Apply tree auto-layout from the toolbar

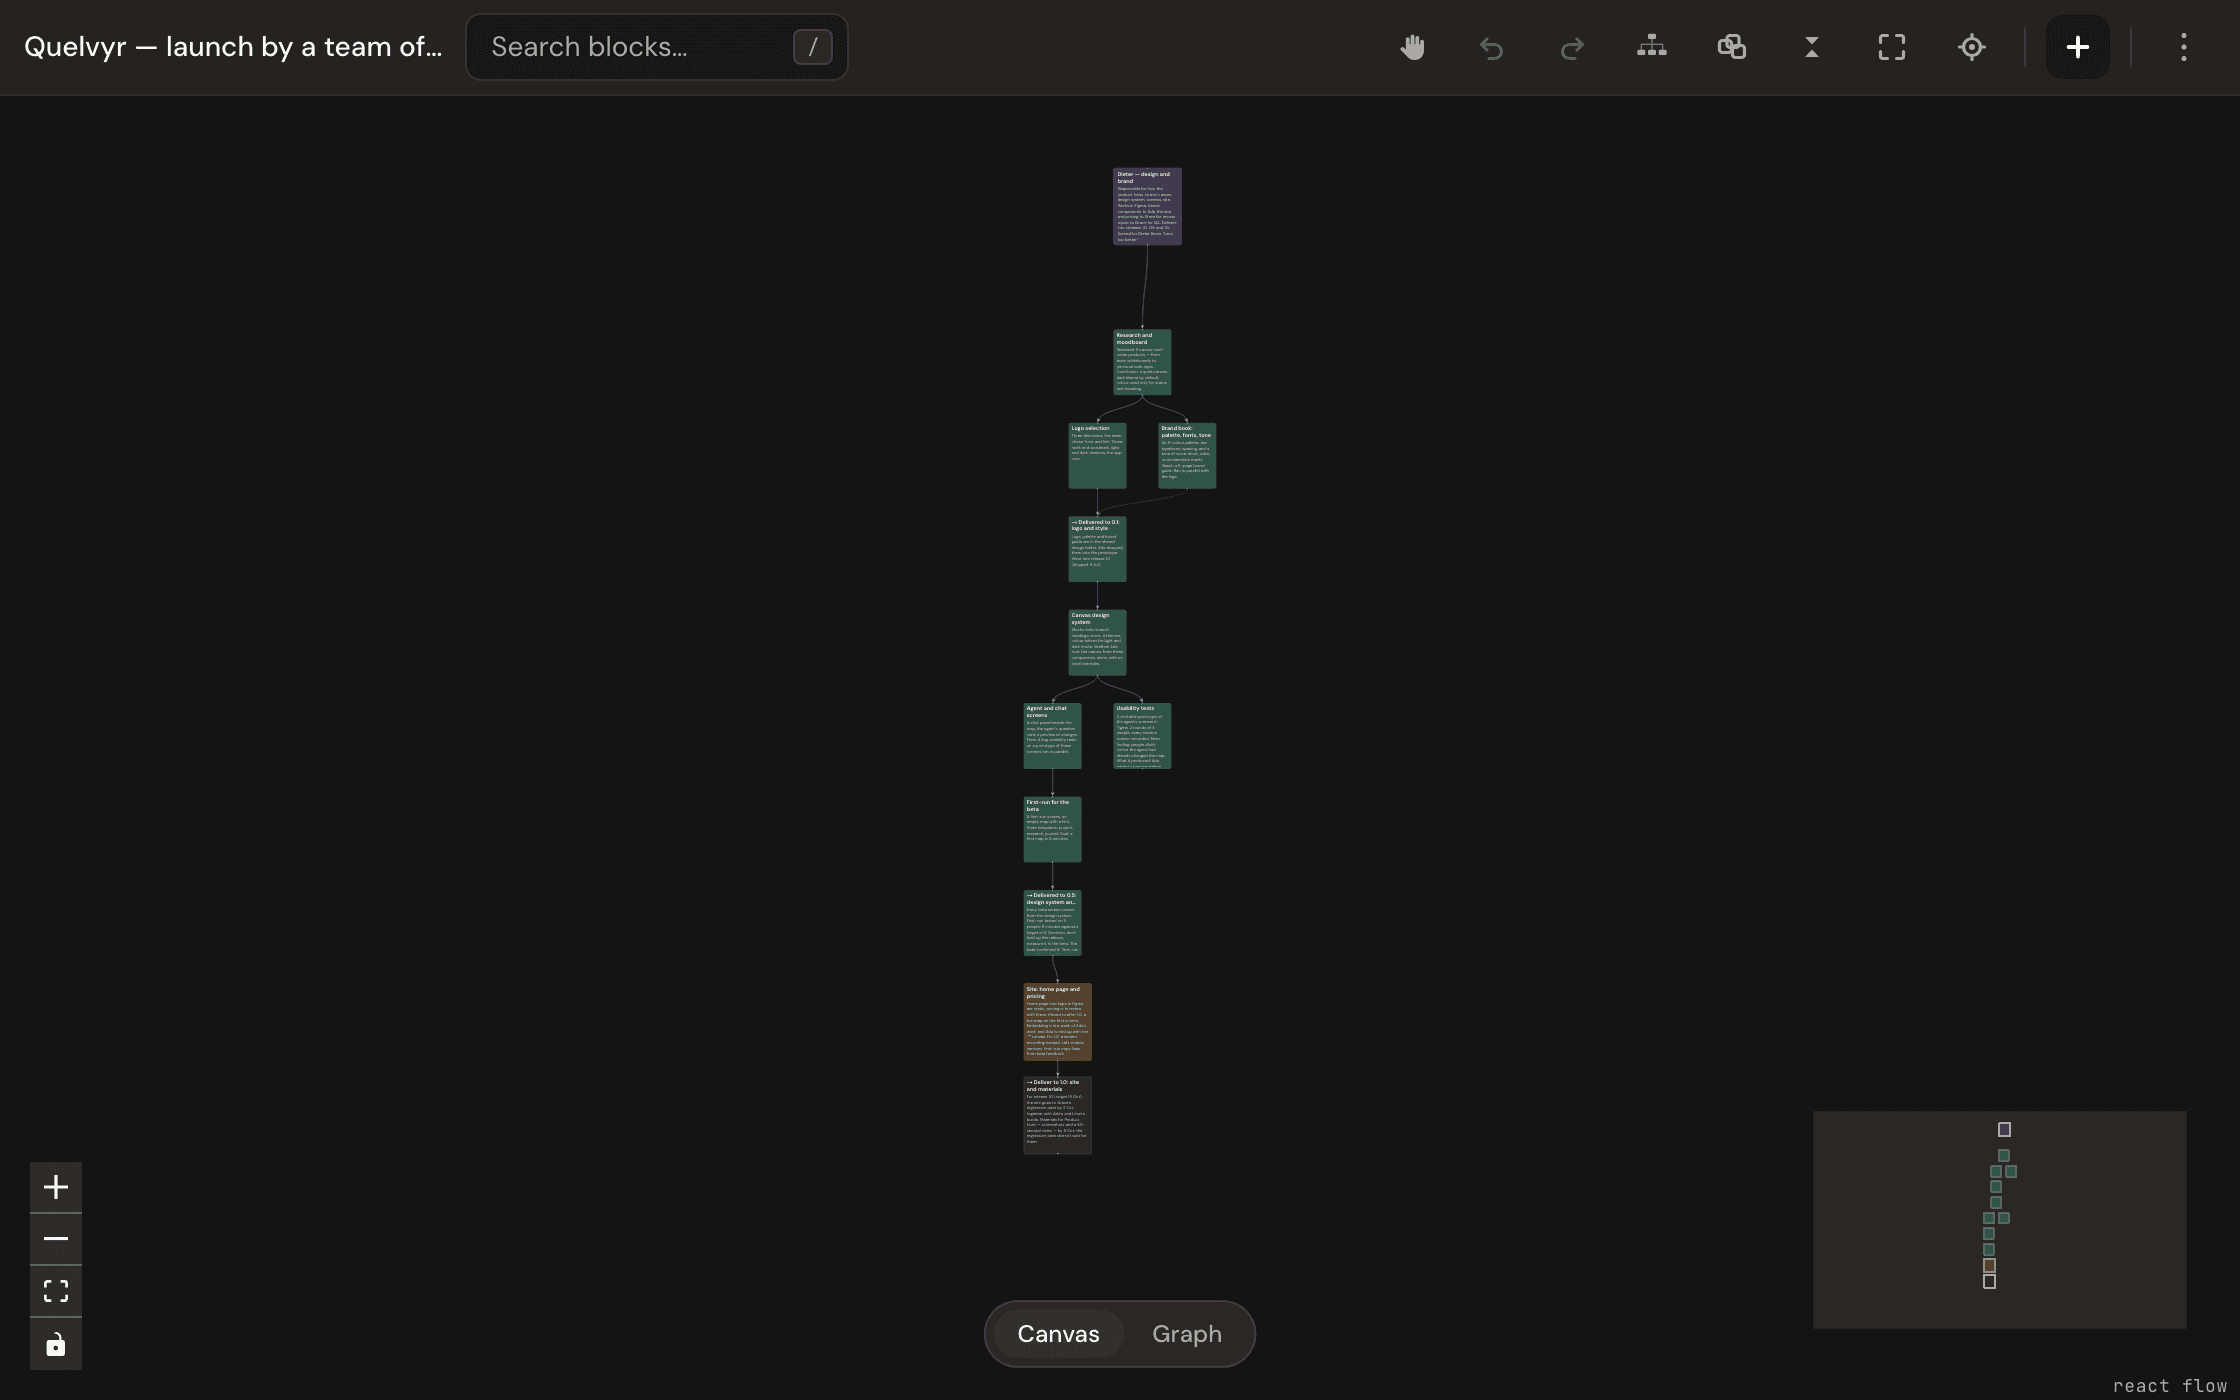point(1652,47)
